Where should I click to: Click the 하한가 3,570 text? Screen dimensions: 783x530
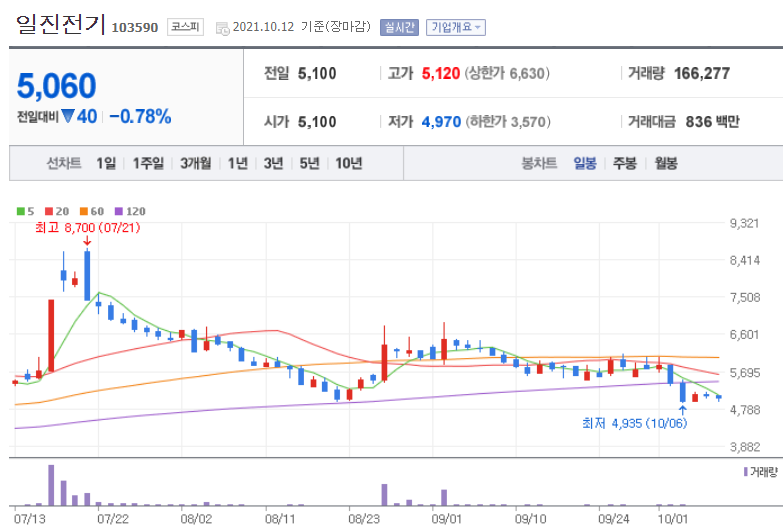(508, 121)
